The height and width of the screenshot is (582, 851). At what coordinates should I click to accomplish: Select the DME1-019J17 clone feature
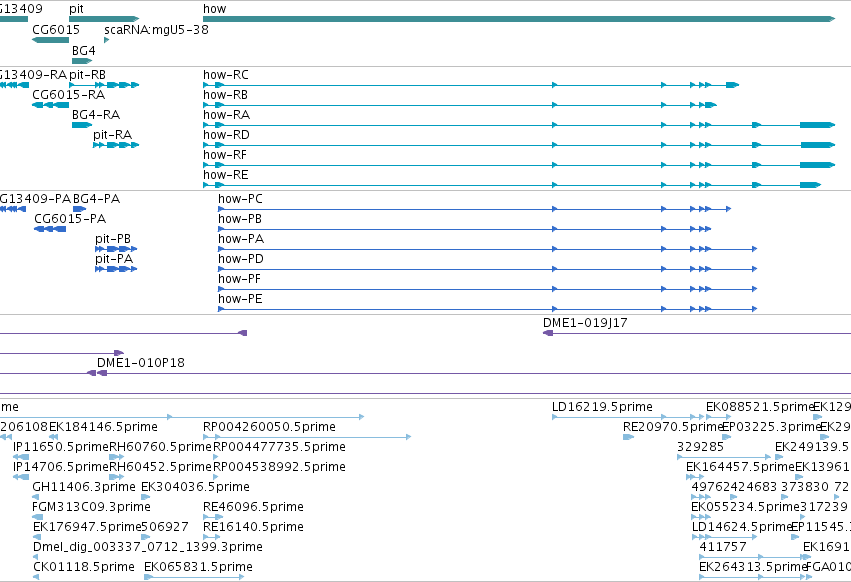click(697, 333)
